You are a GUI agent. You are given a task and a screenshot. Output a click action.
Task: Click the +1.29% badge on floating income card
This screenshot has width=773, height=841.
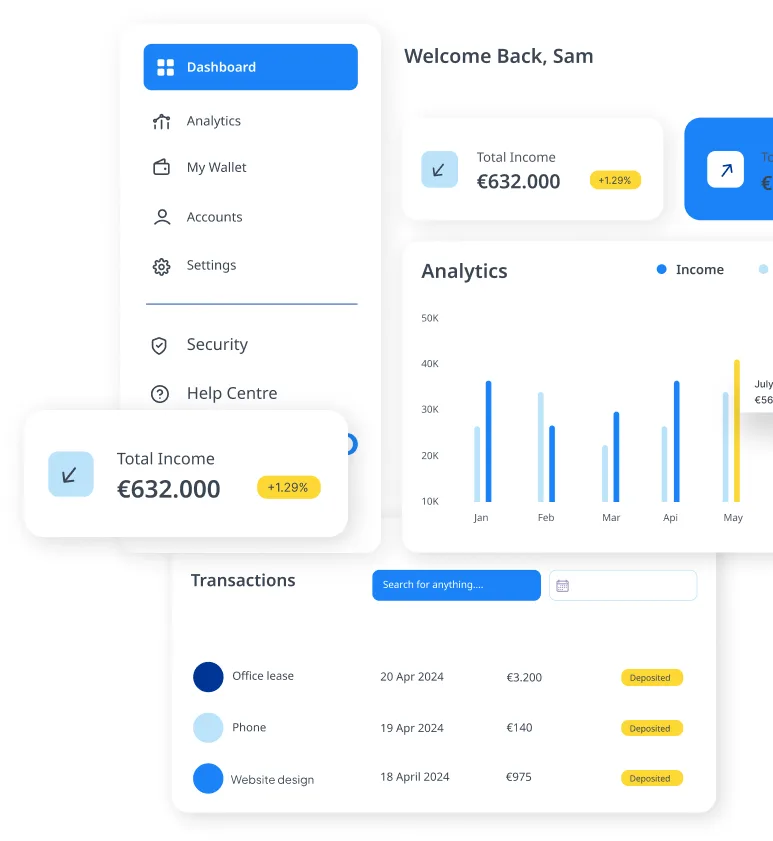(289, 488)
